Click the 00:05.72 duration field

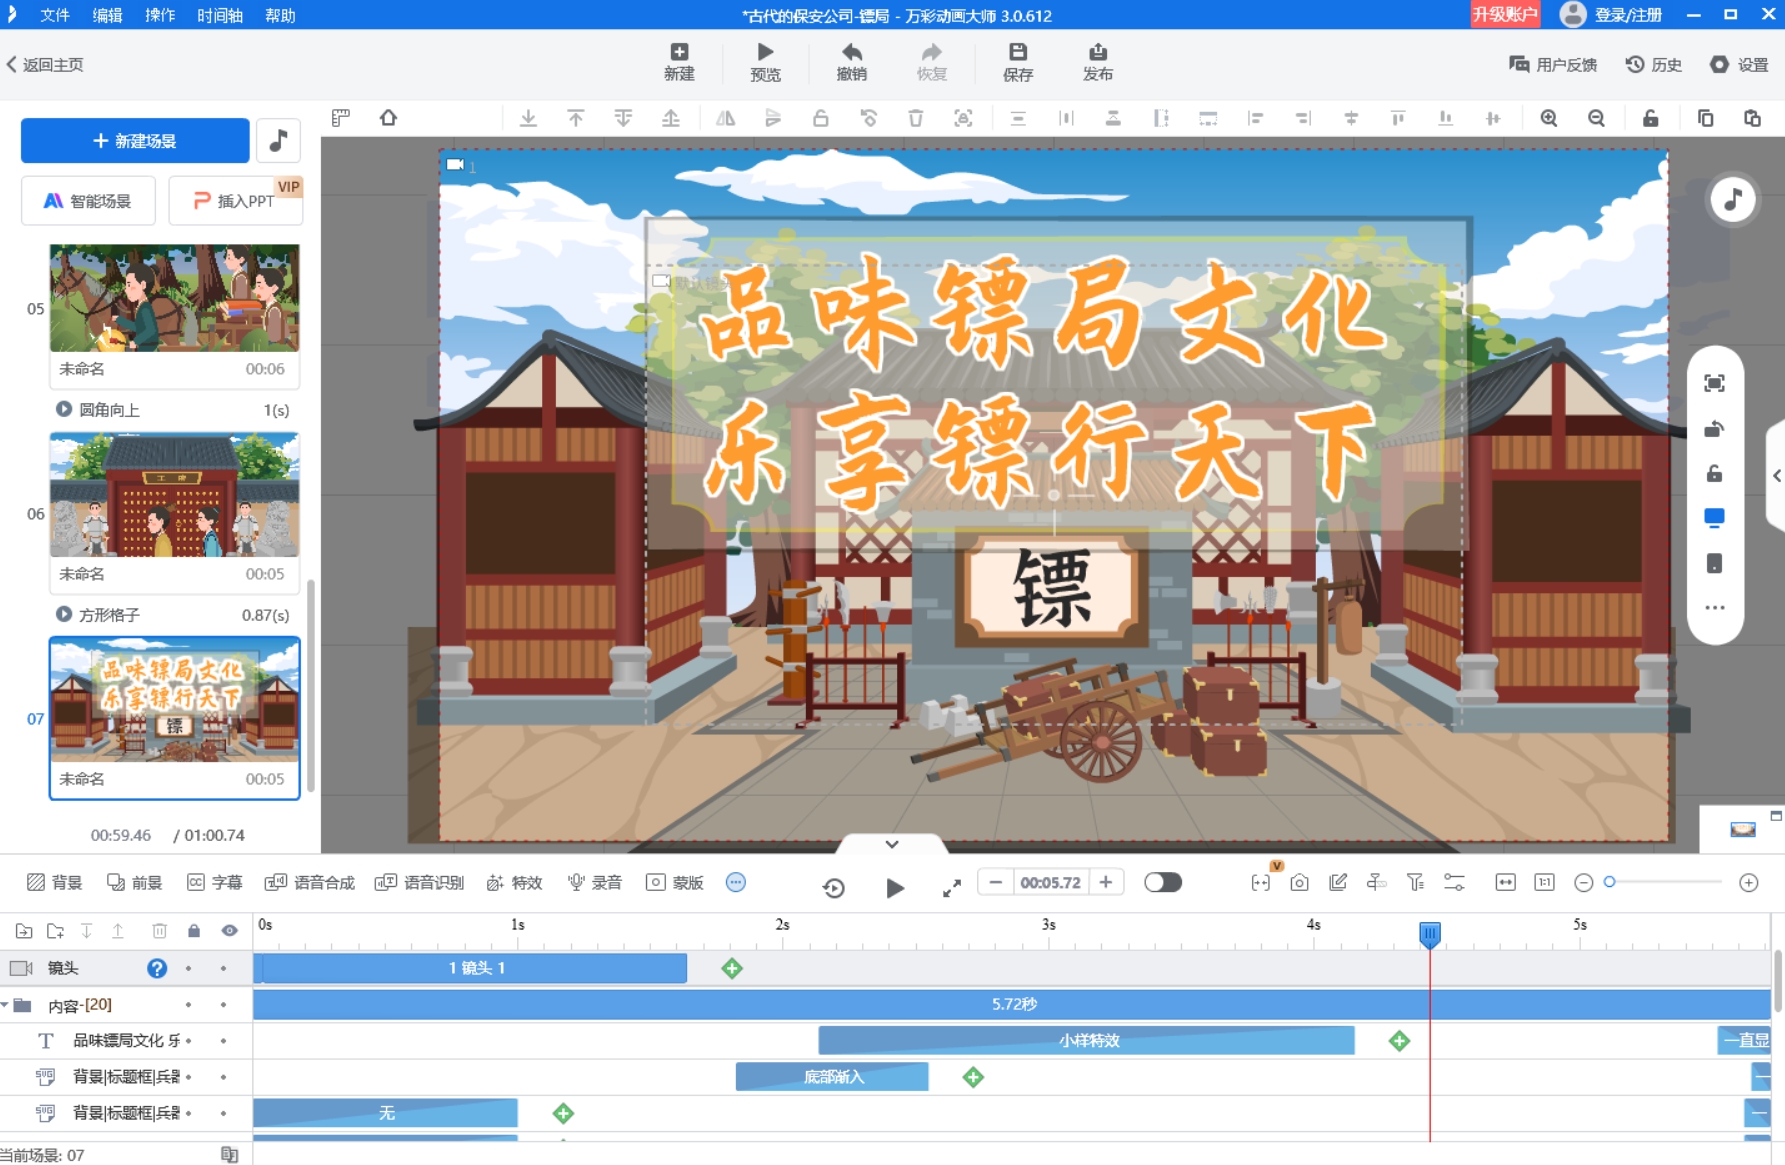(x=1050, y=882)
